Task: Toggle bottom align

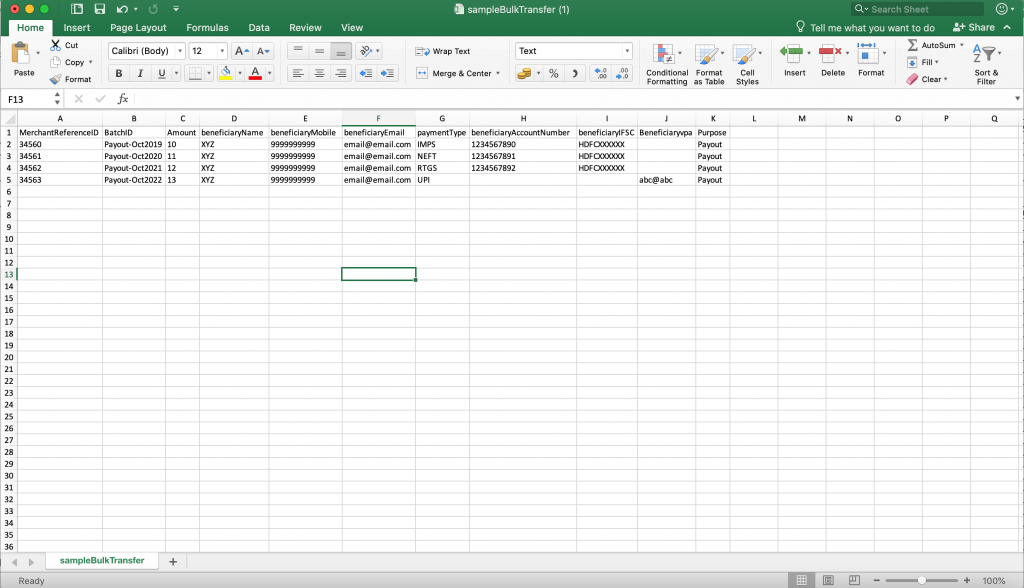Action: coord(341,51)
